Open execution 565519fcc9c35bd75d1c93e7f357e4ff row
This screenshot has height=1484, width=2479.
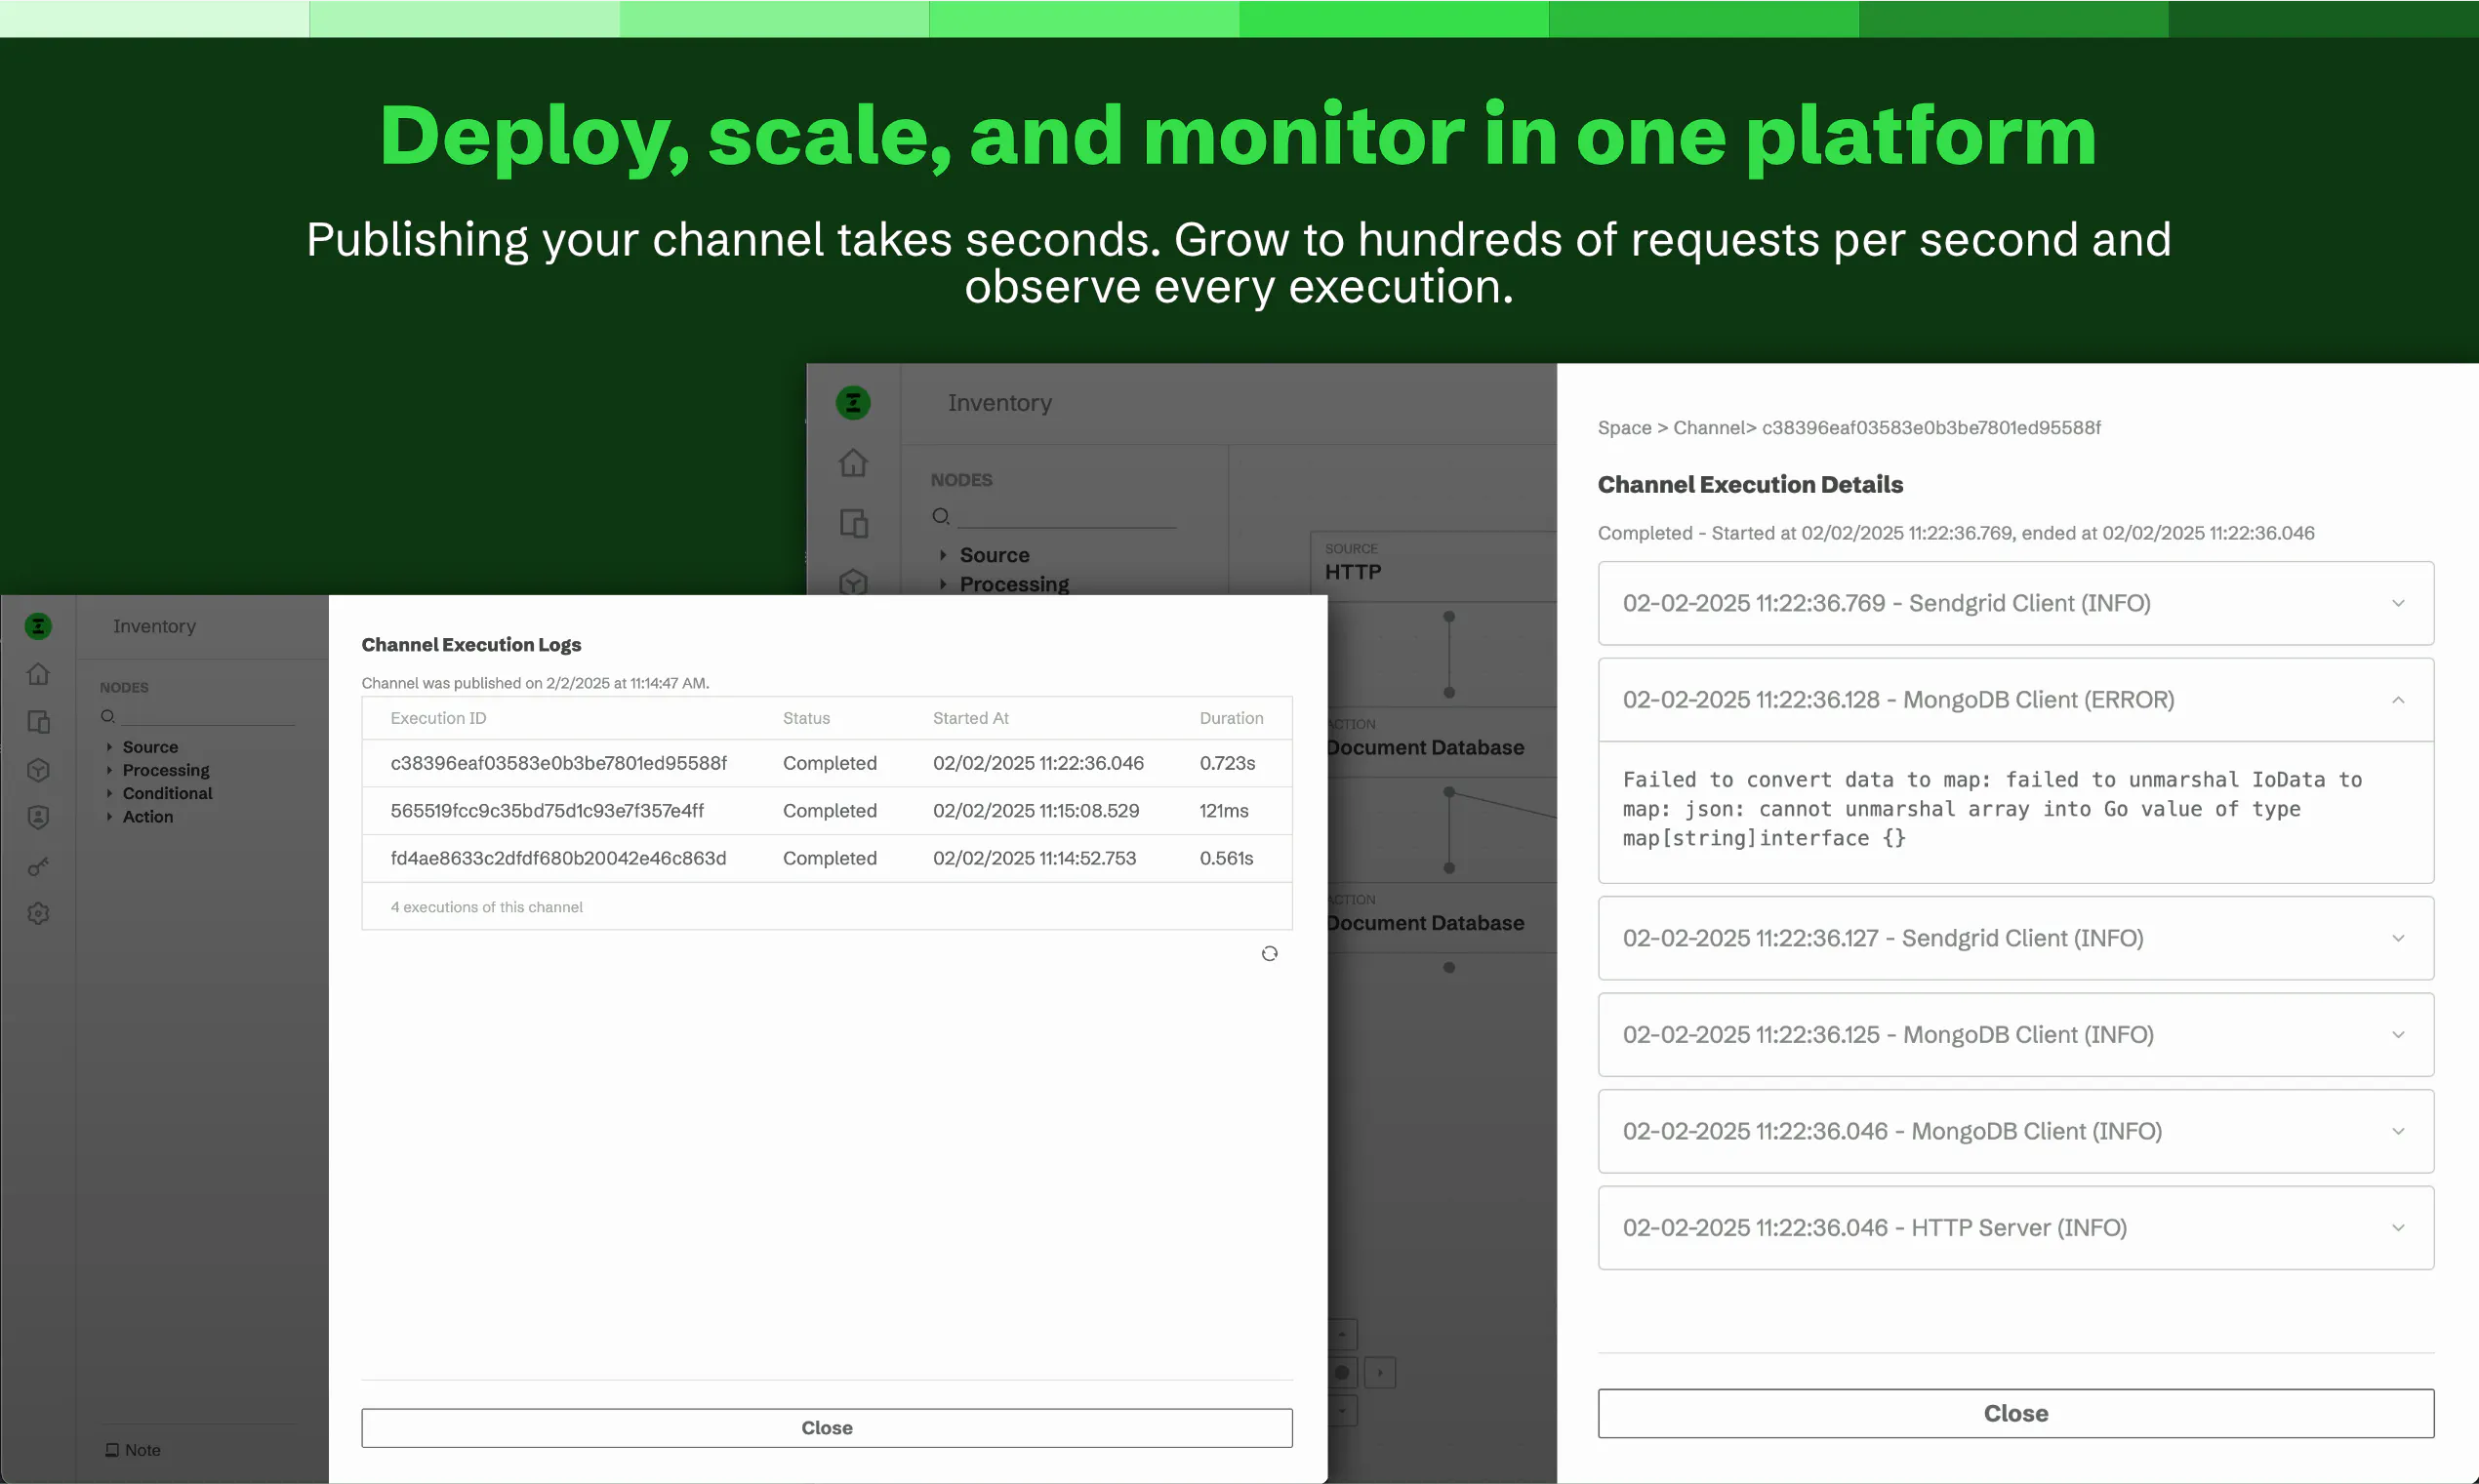click(827, 811)
